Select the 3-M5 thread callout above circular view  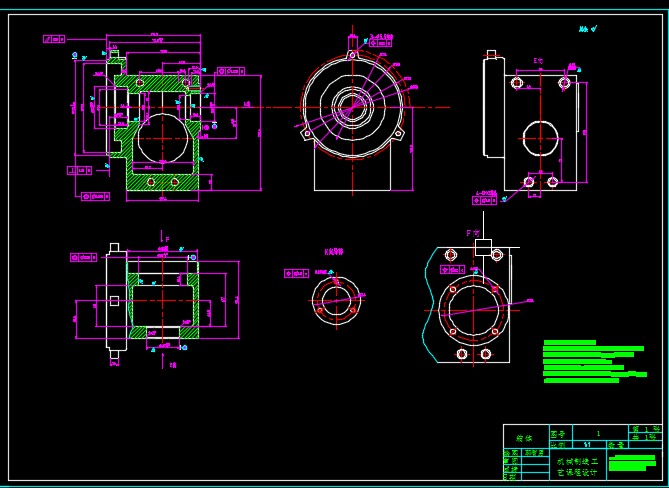pos(381,39)
